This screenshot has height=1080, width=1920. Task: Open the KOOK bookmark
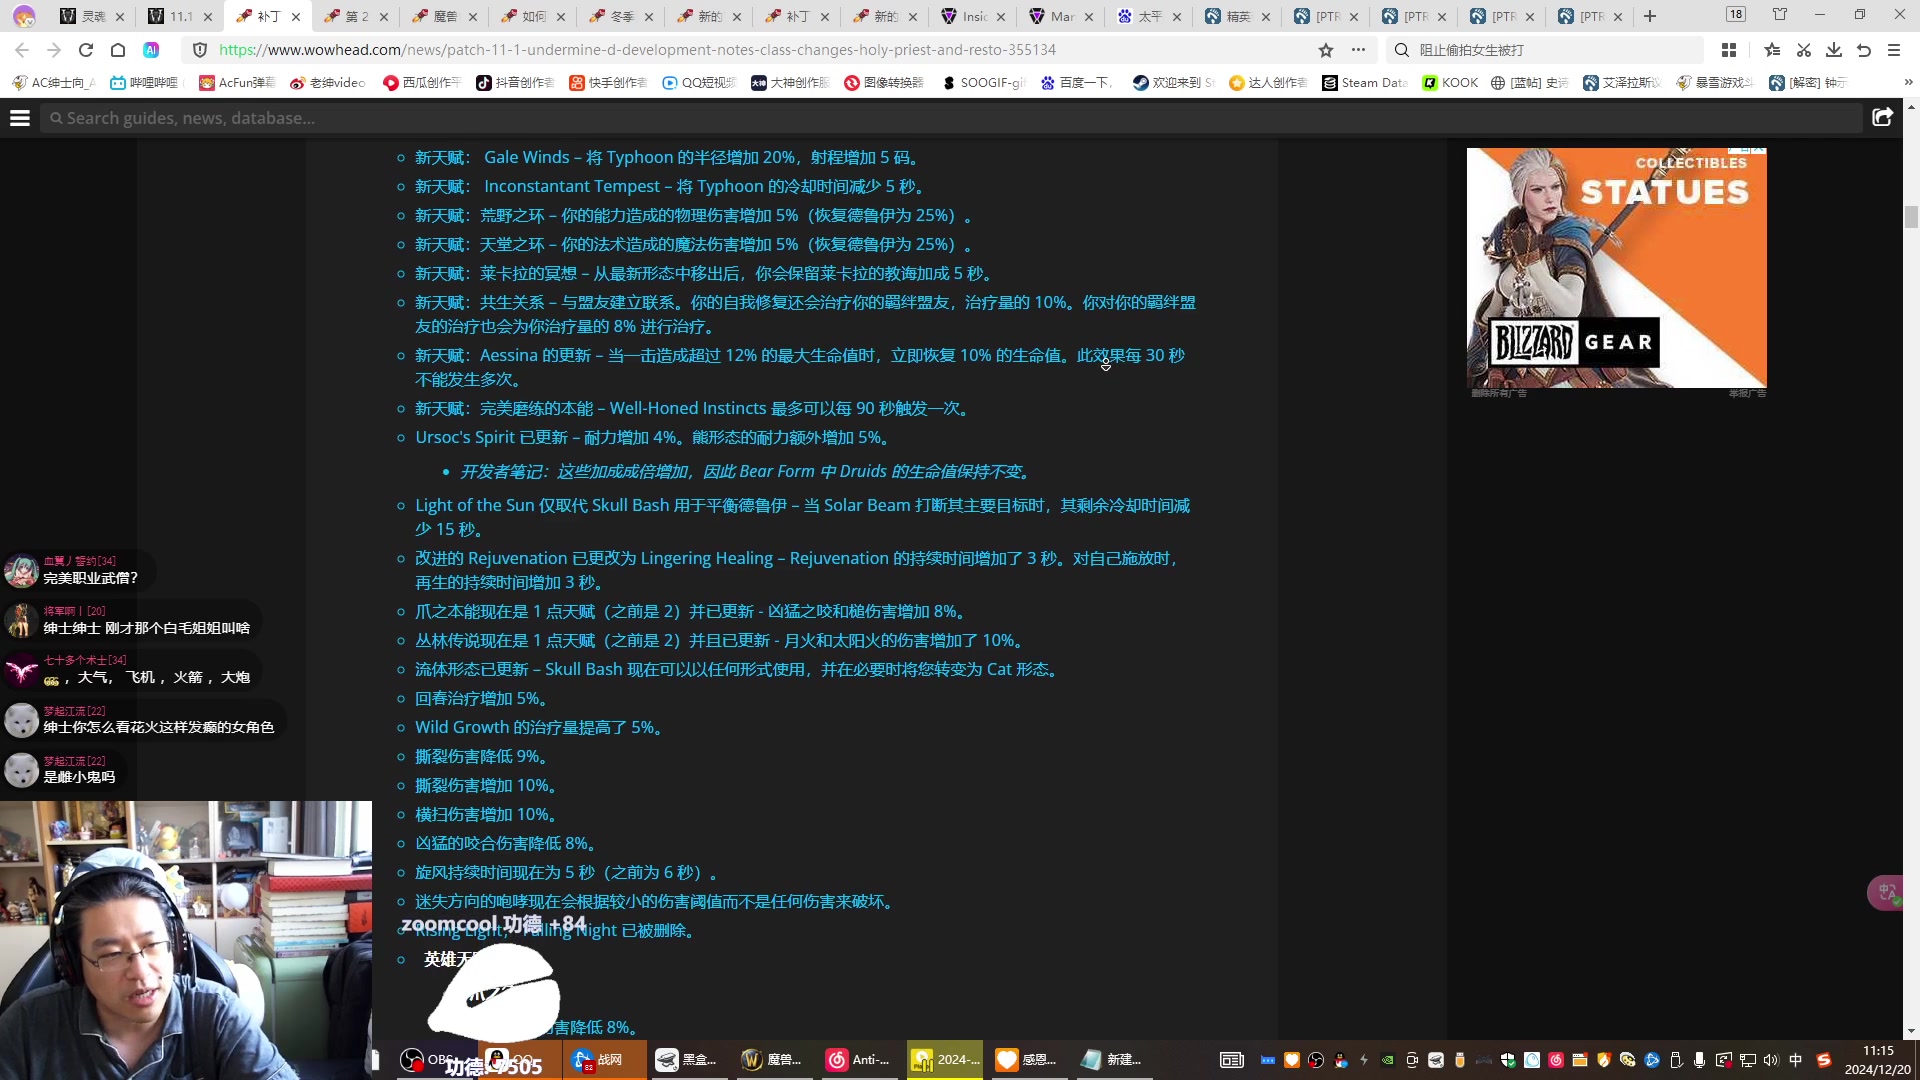coord(1450,83)
